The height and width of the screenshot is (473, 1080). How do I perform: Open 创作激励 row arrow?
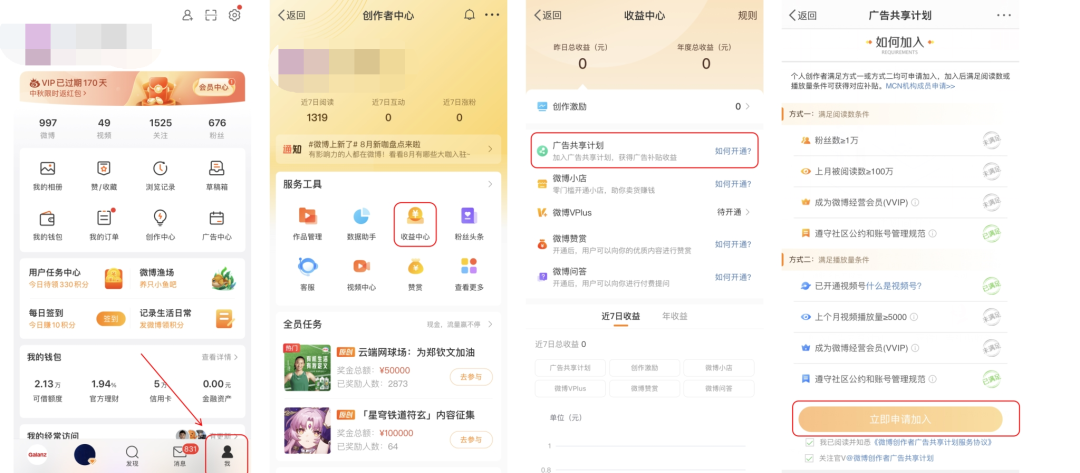click(x=747, y=107)
